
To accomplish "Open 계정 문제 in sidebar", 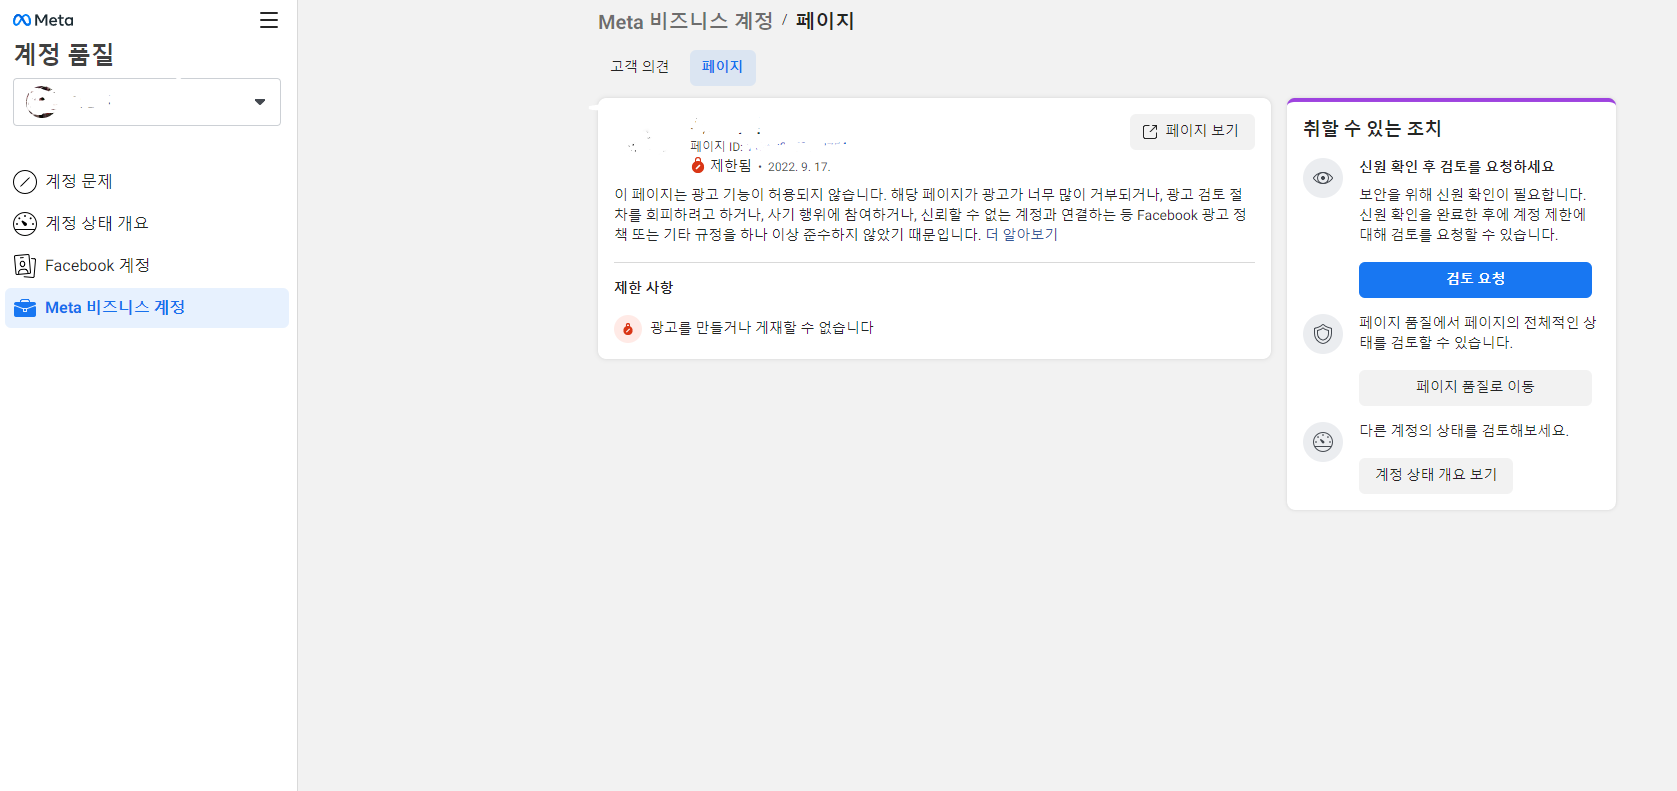I will click(x=147, y=182).
